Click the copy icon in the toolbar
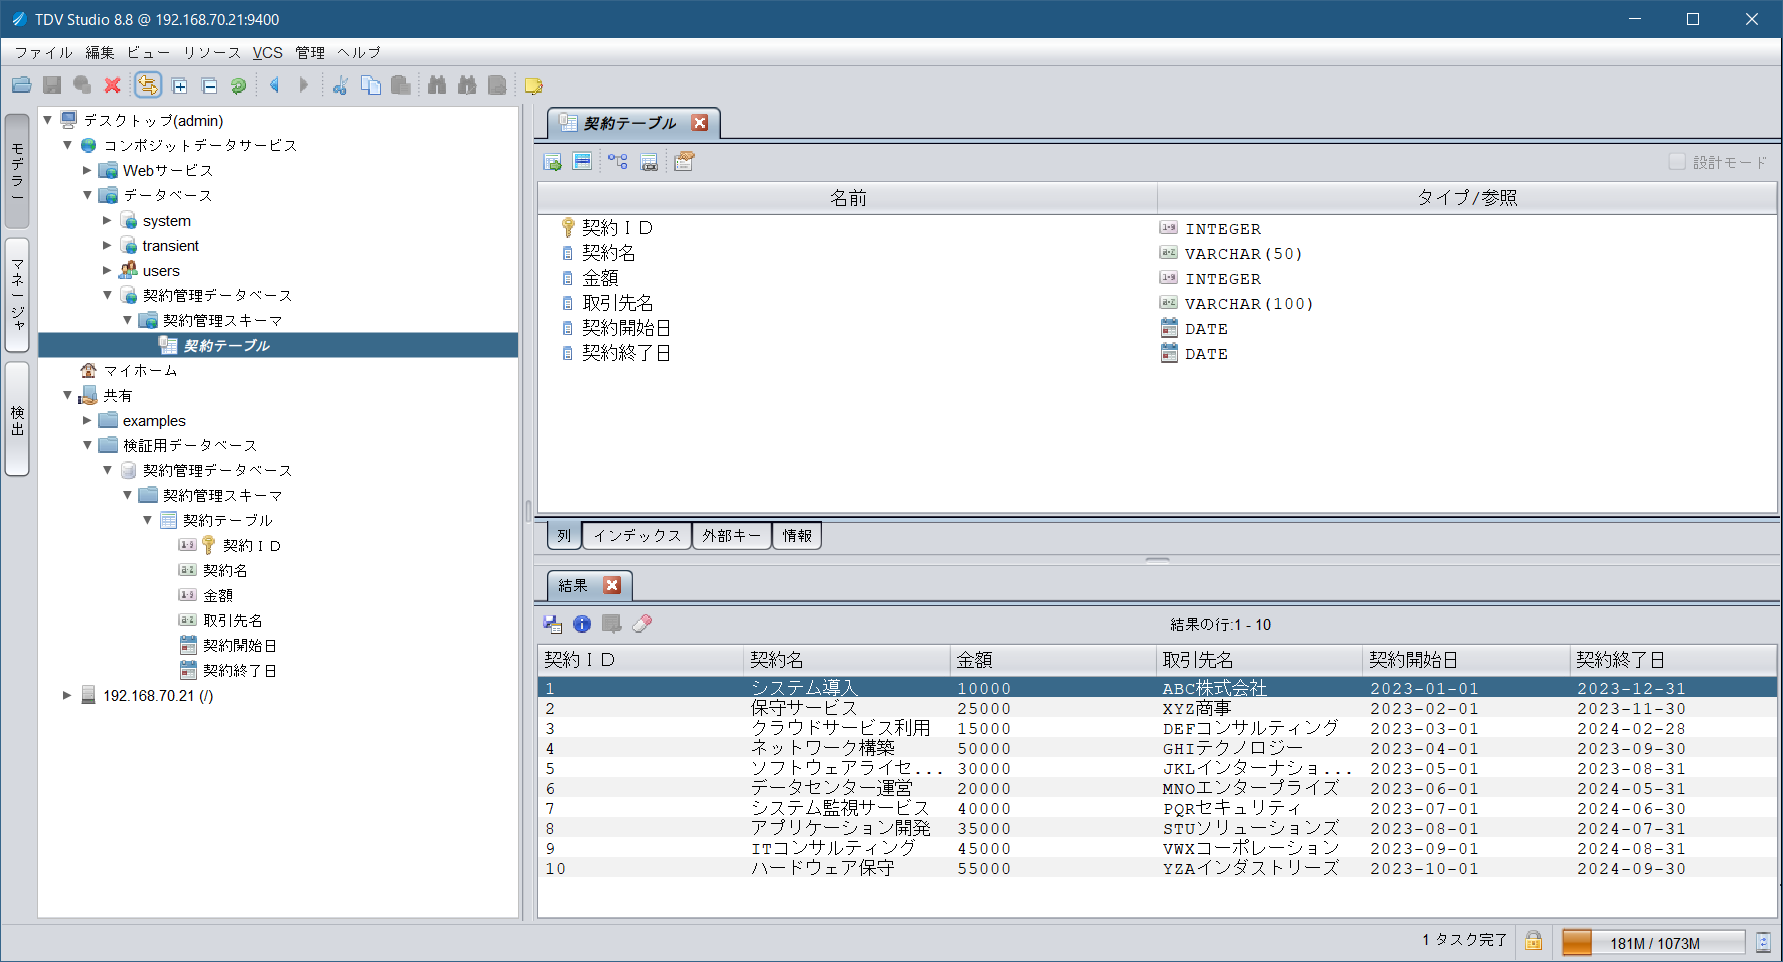This screenshot has height=962, width=1783. coord(370,86)
